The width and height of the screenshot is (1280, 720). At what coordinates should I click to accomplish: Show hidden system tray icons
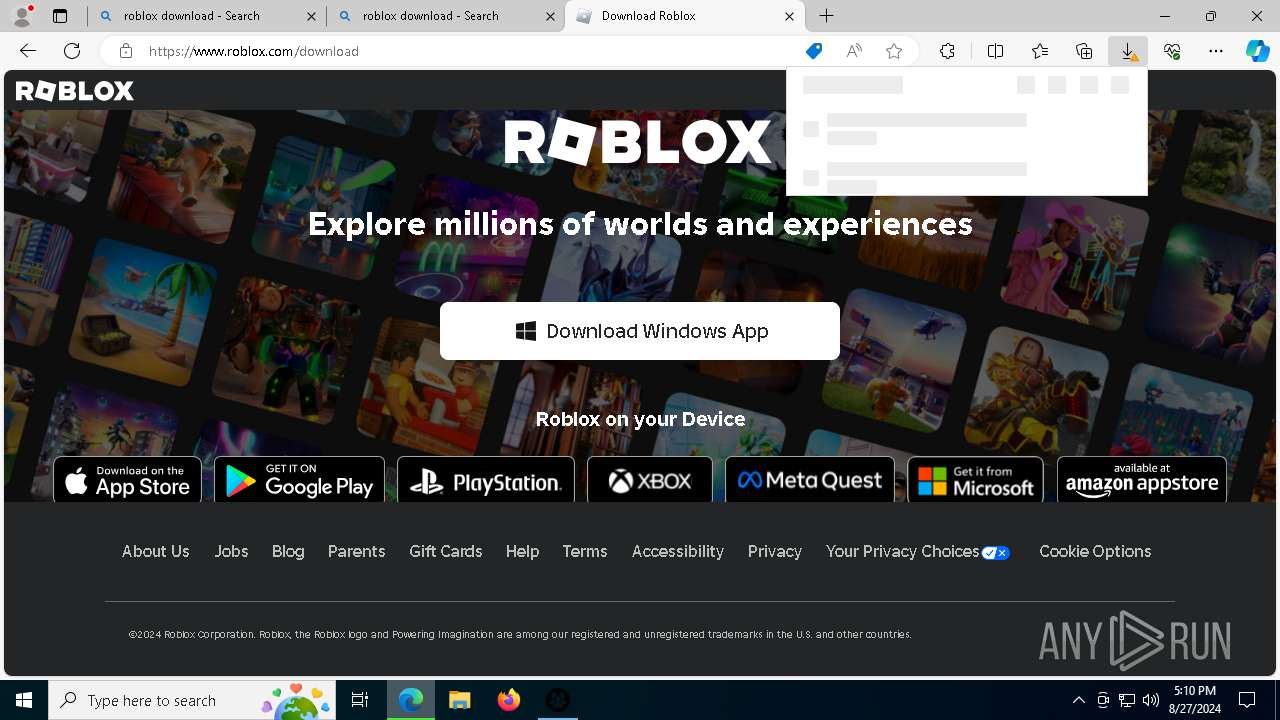[x=1078, y=700]
